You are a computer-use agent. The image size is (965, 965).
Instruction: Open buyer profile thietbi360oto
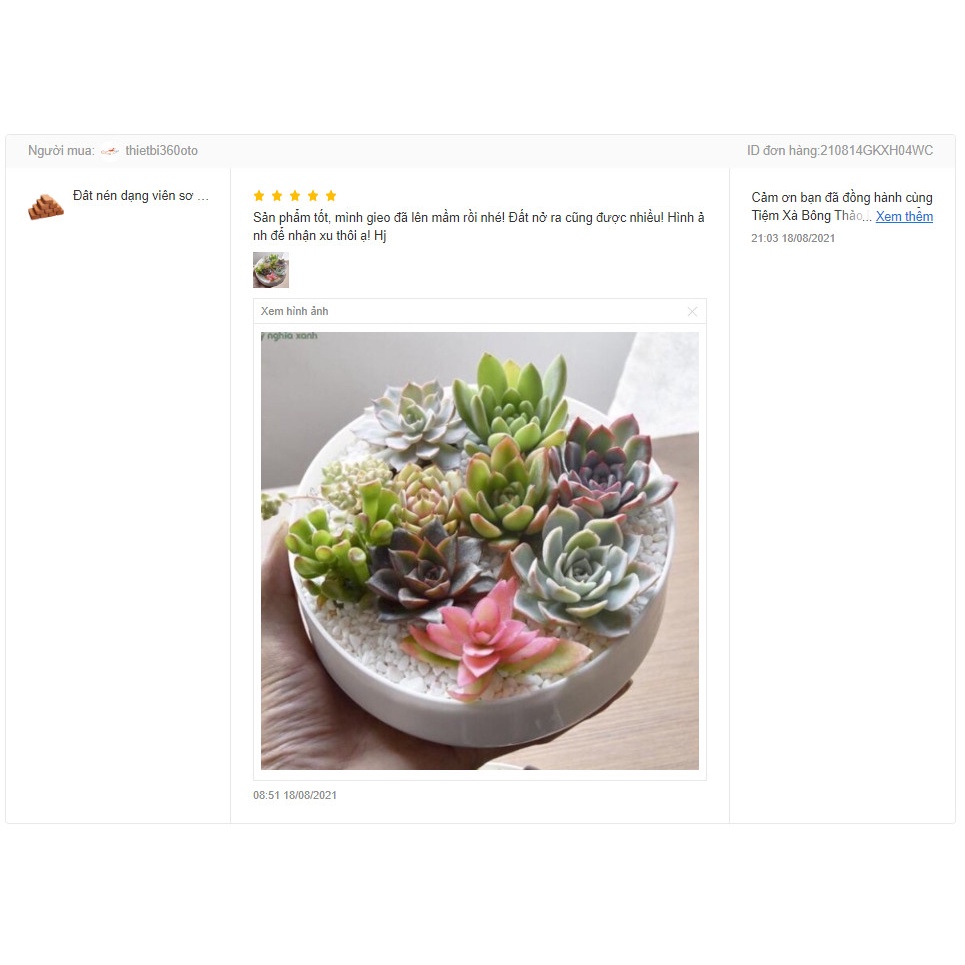click(x=161, y=151)
